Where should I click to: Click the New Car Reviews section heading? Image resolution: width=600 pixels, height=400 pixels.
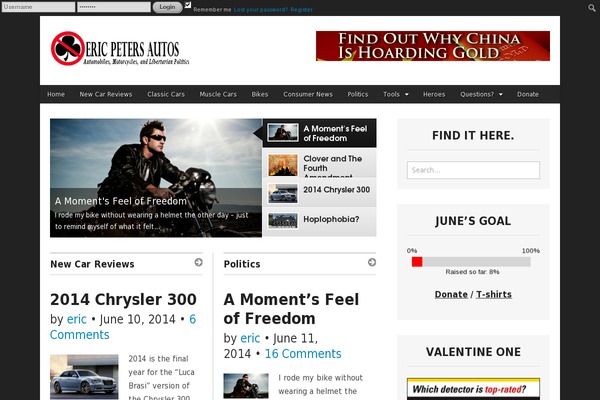point(92,264)
